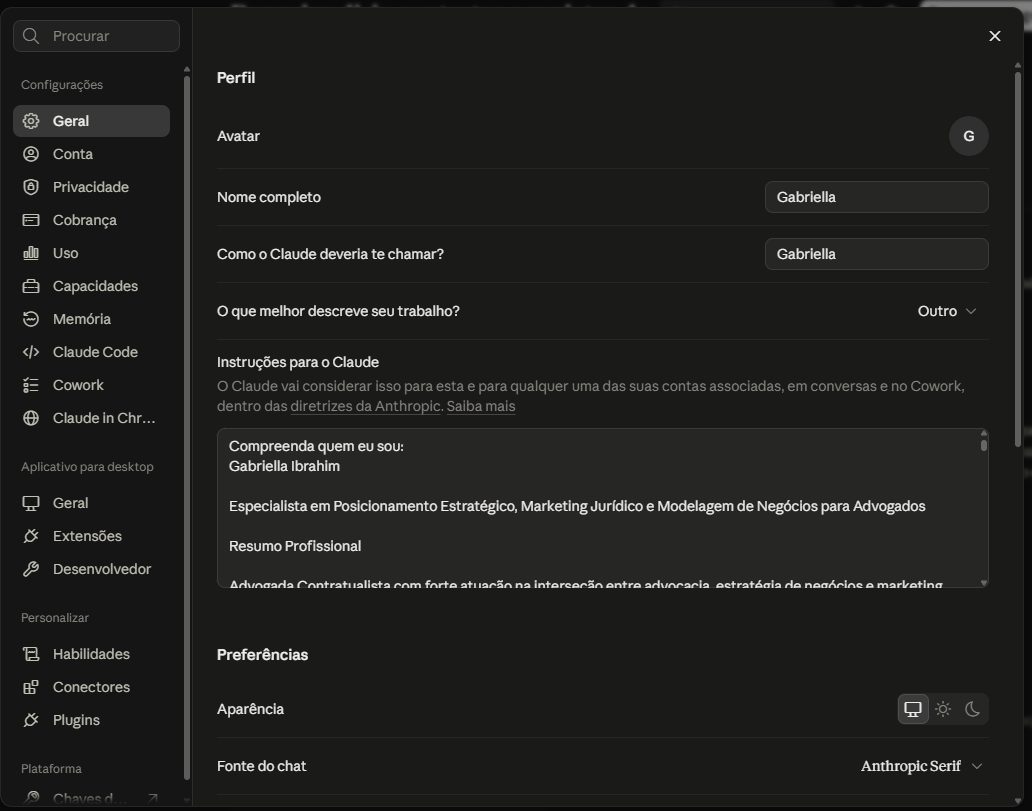Image resolution: width=1032 pixels, height=811 pixels.
Task: Click the person icon next to Conta
Action: coord(31,154)
